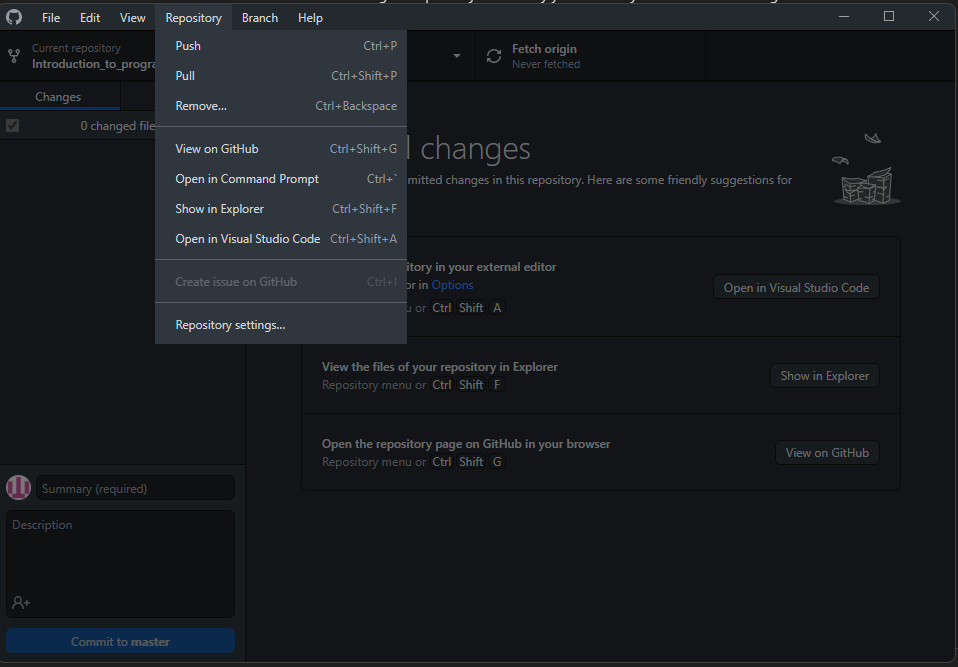This screenshot has width=958, height=667.
Task: Click the Open in Visual Studio Code button
Action: pos(796,287)
